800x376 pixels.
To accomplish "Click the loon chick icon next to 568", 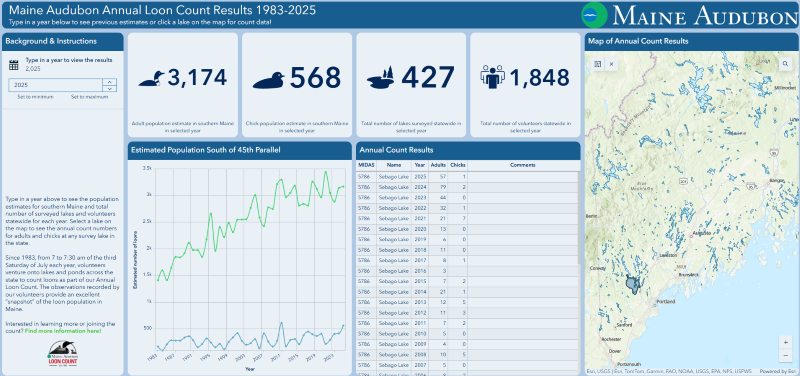I will [268, 80].
